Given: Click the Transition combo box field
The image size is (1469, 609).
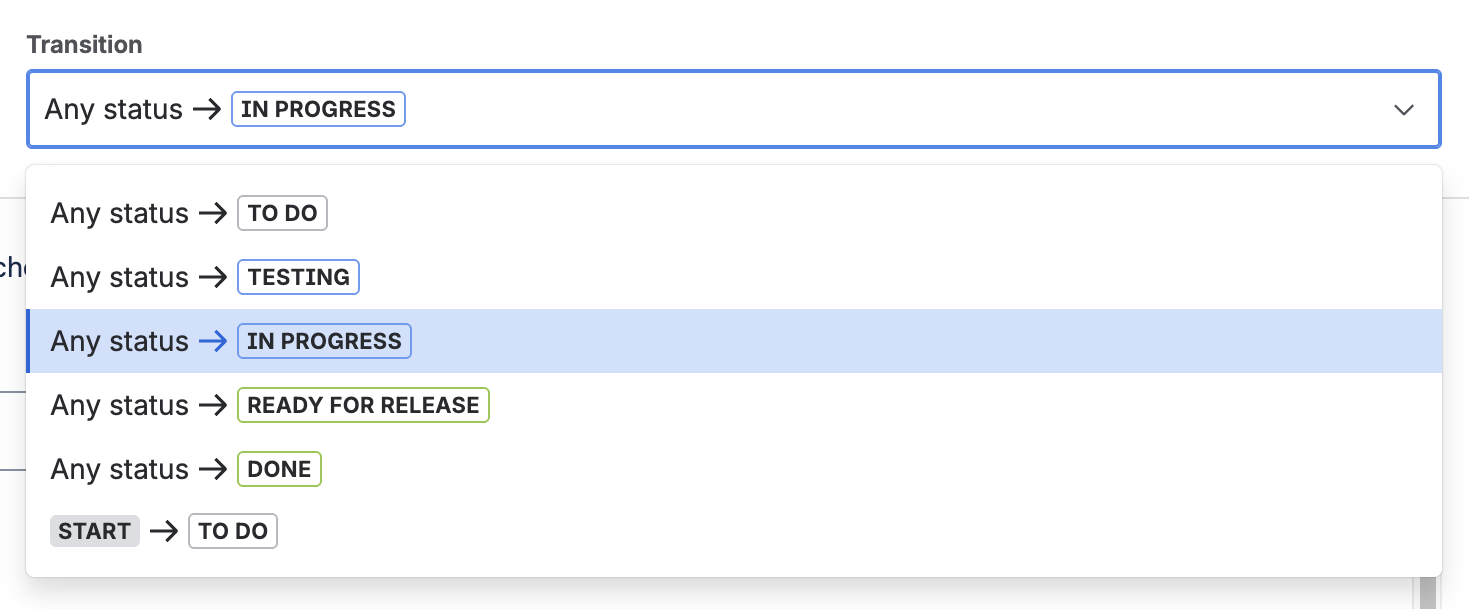Looking at the screenshot, I should tap(700, 109).
